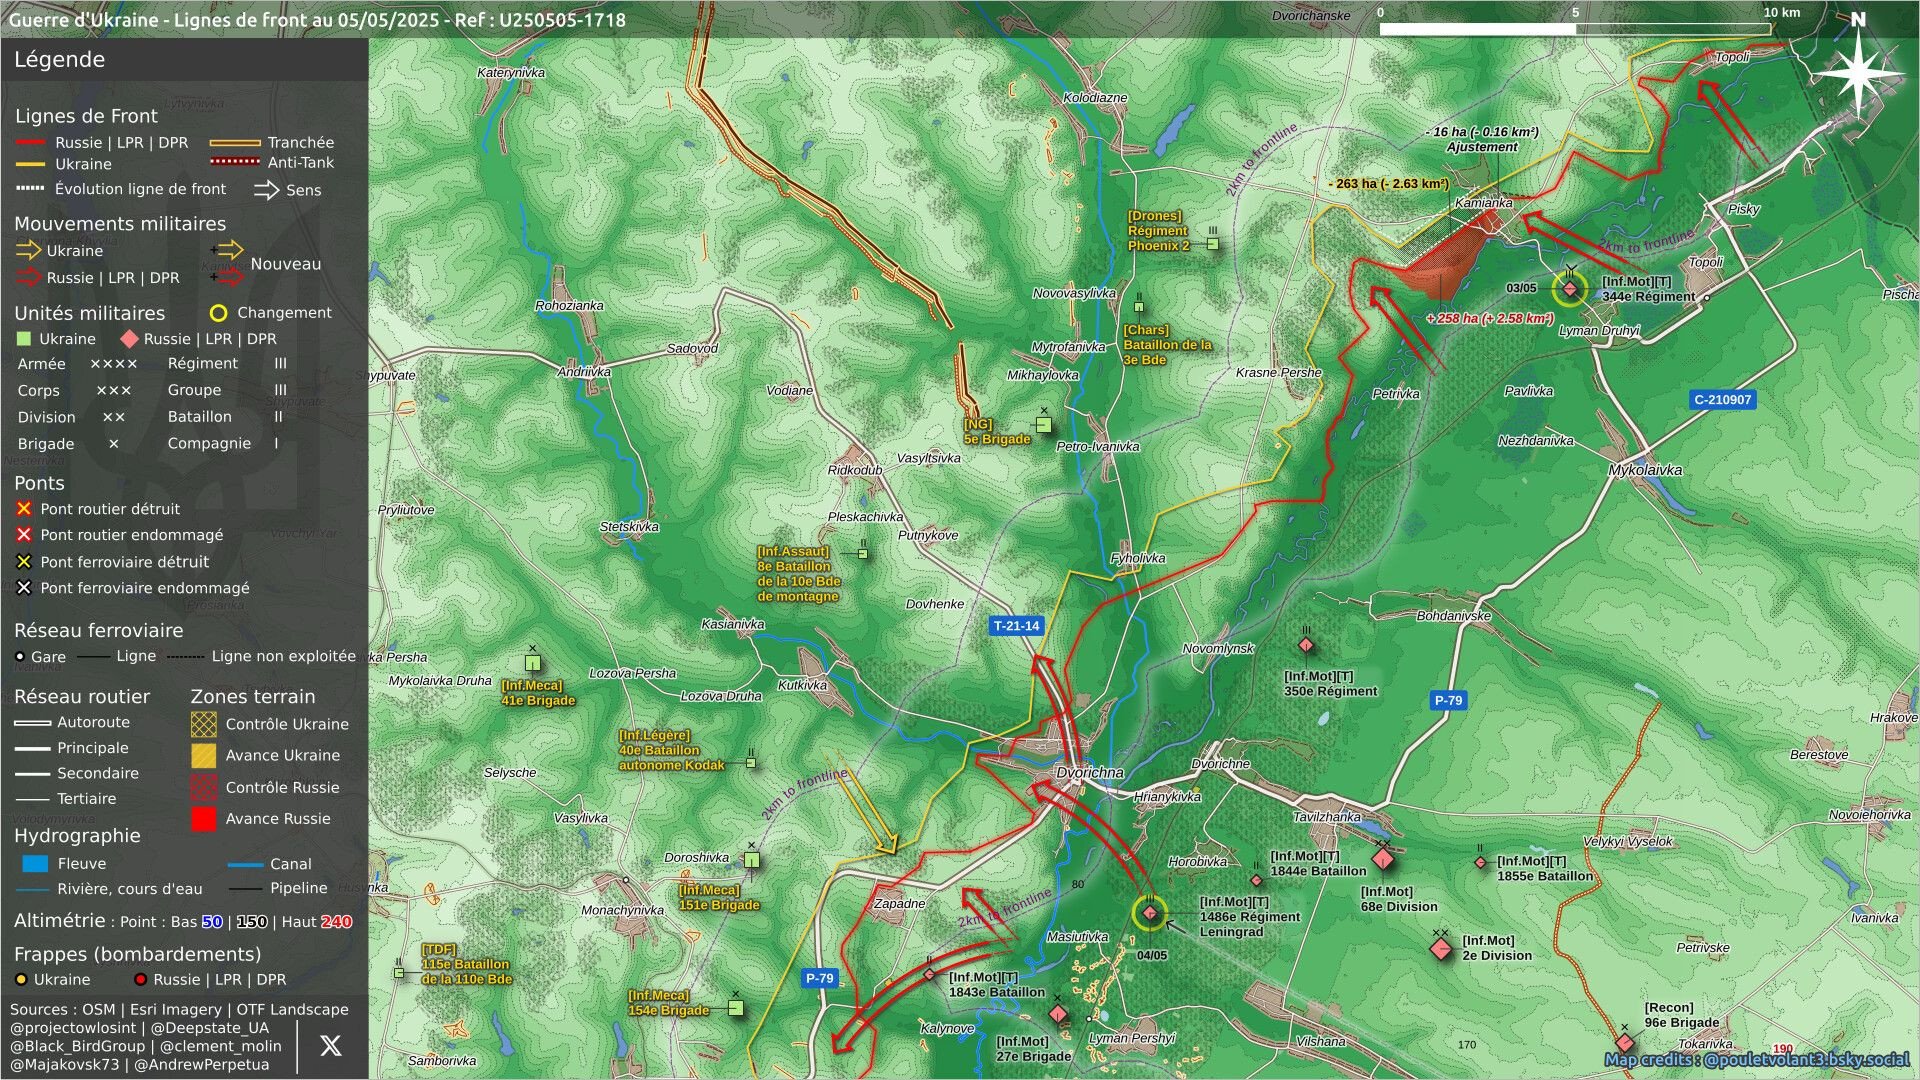Viewport: 1920px width, 1080px height.
Task: Click the 96e Brigade recon unit marker
Action: [1625, 1042]
